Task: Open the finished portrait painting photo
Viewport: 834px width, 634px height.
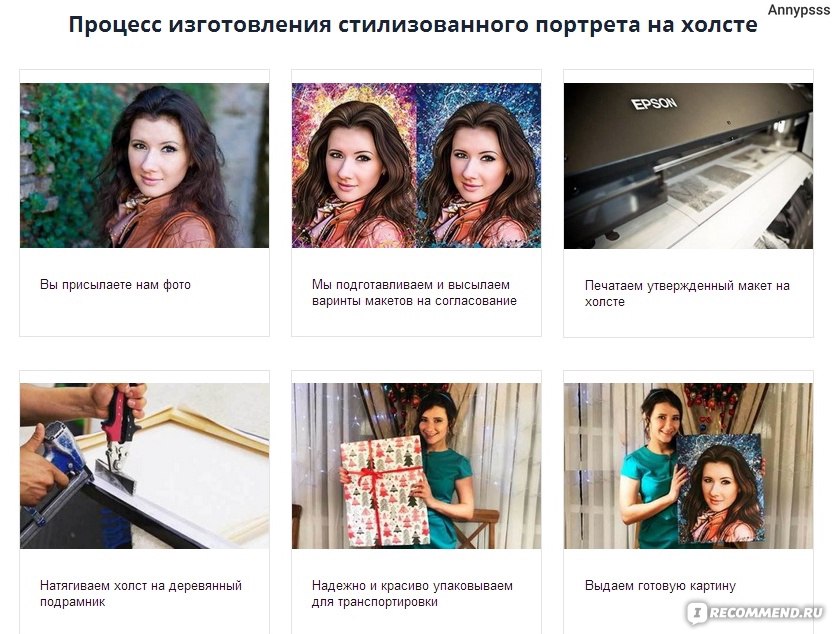Action: click(688, 466)
